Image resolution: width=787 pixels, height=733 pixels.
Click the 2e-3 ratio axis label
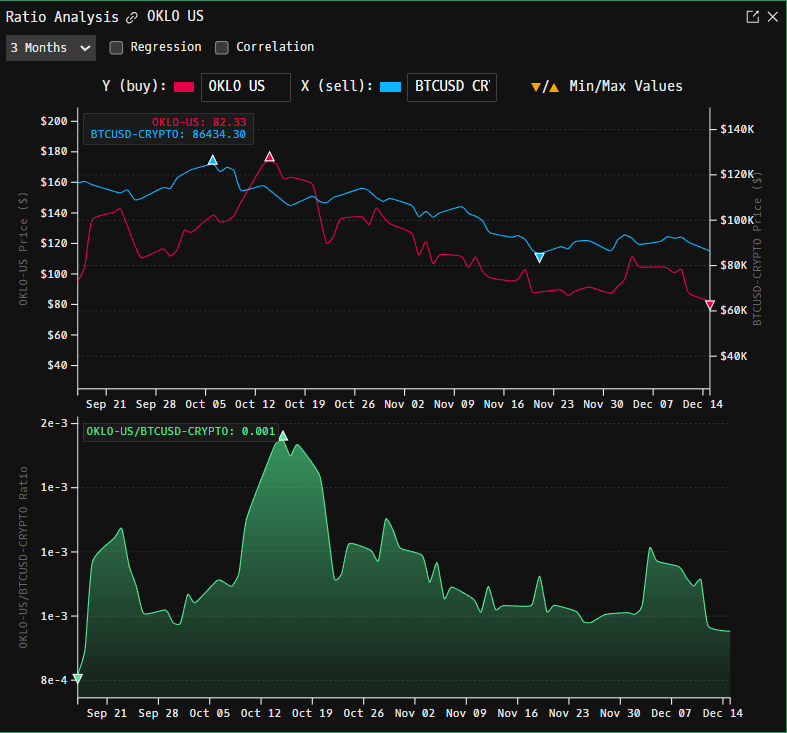coord(54,424)
